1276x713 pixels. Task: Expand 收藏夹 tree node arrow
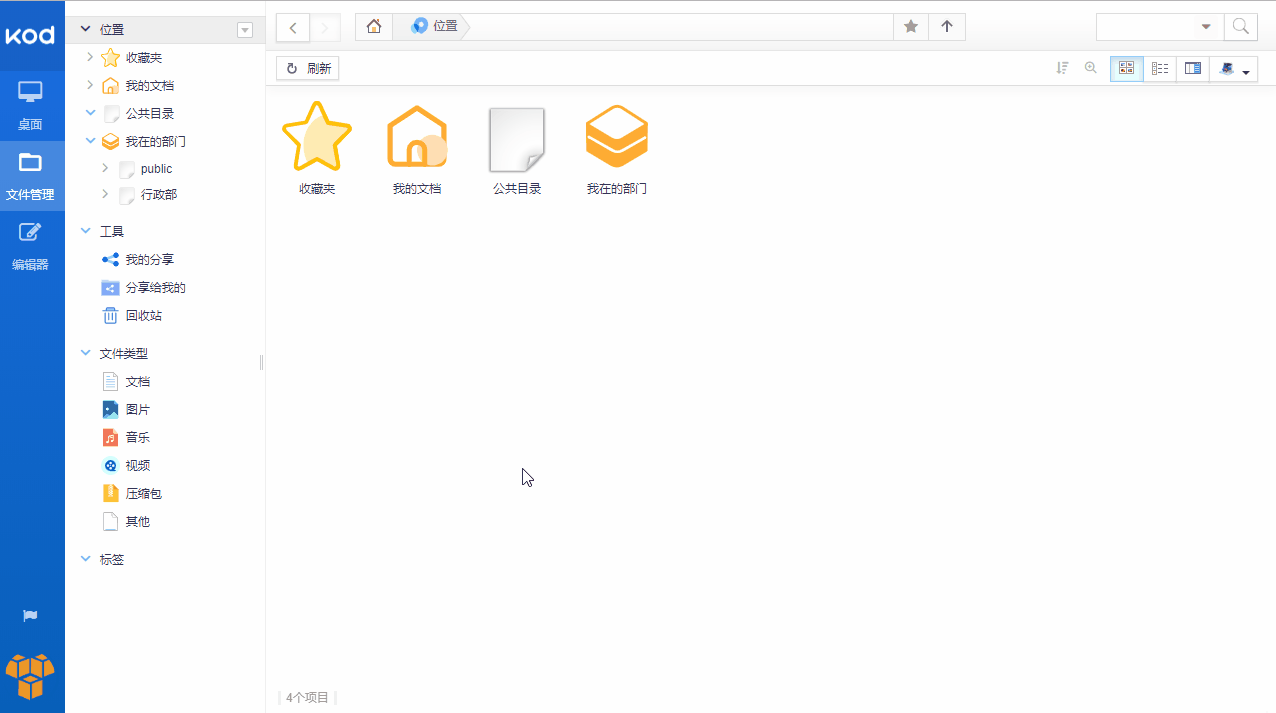click(x=90, y=58)
